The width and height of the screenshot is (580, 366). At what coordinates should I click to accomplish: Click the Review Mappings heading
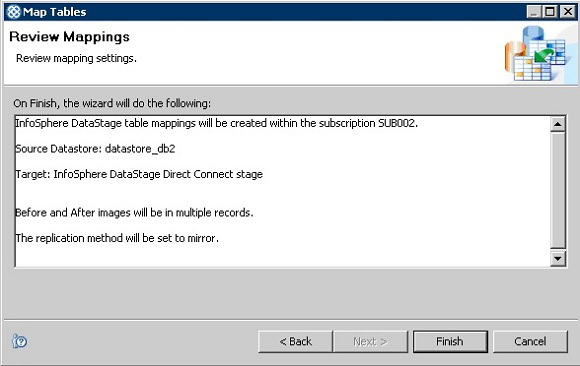click(70, 37)
